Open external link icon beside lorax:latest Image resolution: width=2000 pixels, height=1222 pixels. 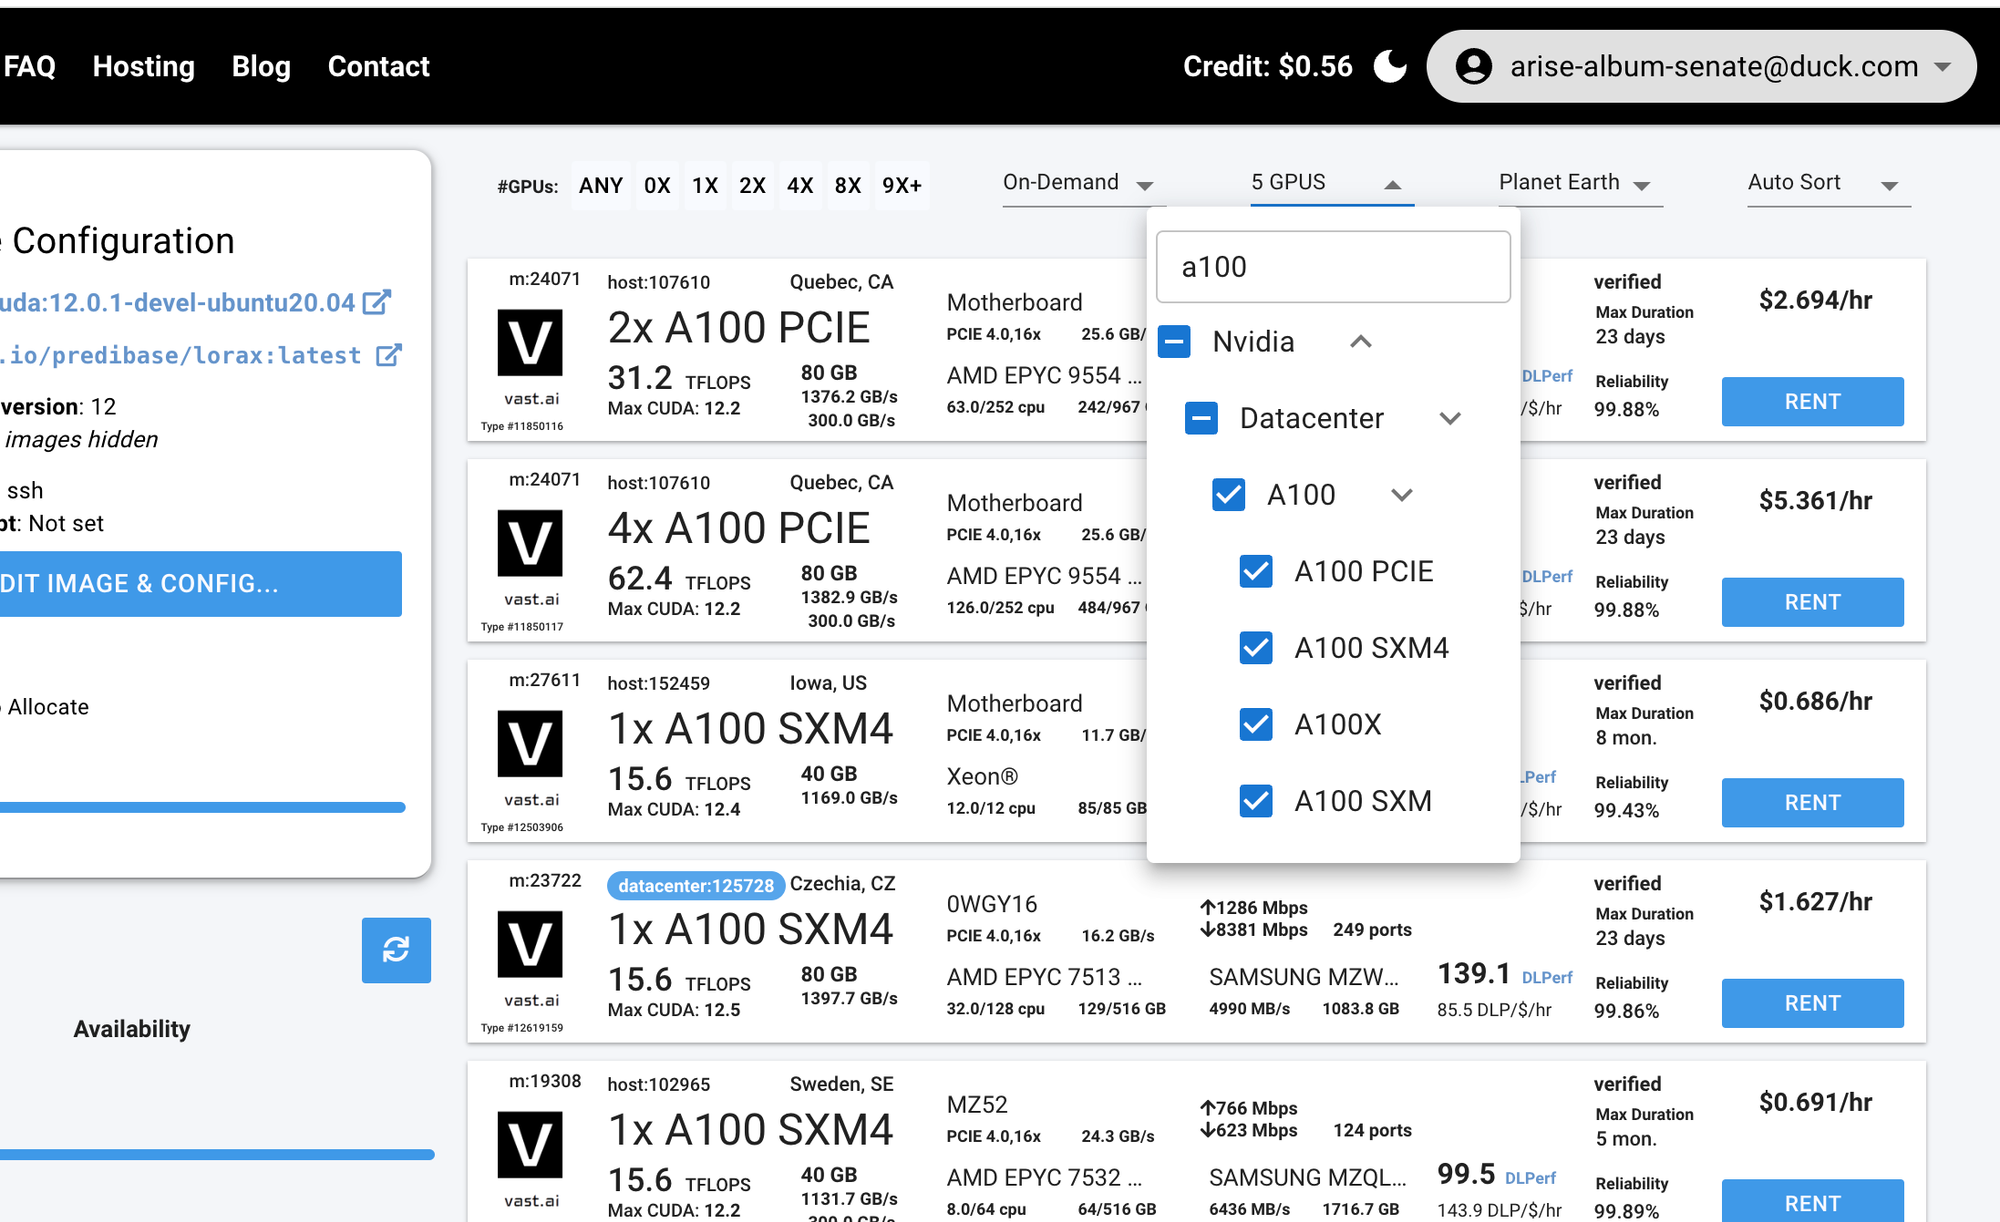pyautogui.click(x=388, y=355)
